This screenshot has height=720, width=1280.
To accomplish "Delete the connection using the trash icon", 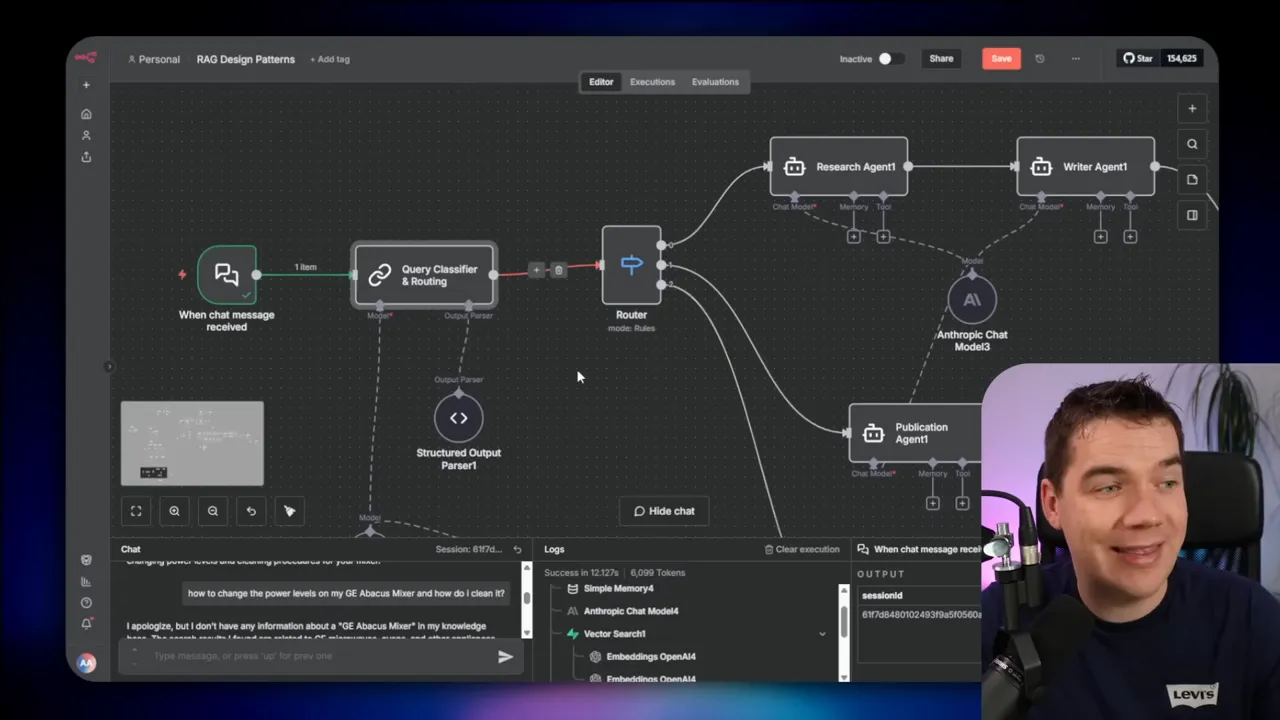I will [559, 270].
